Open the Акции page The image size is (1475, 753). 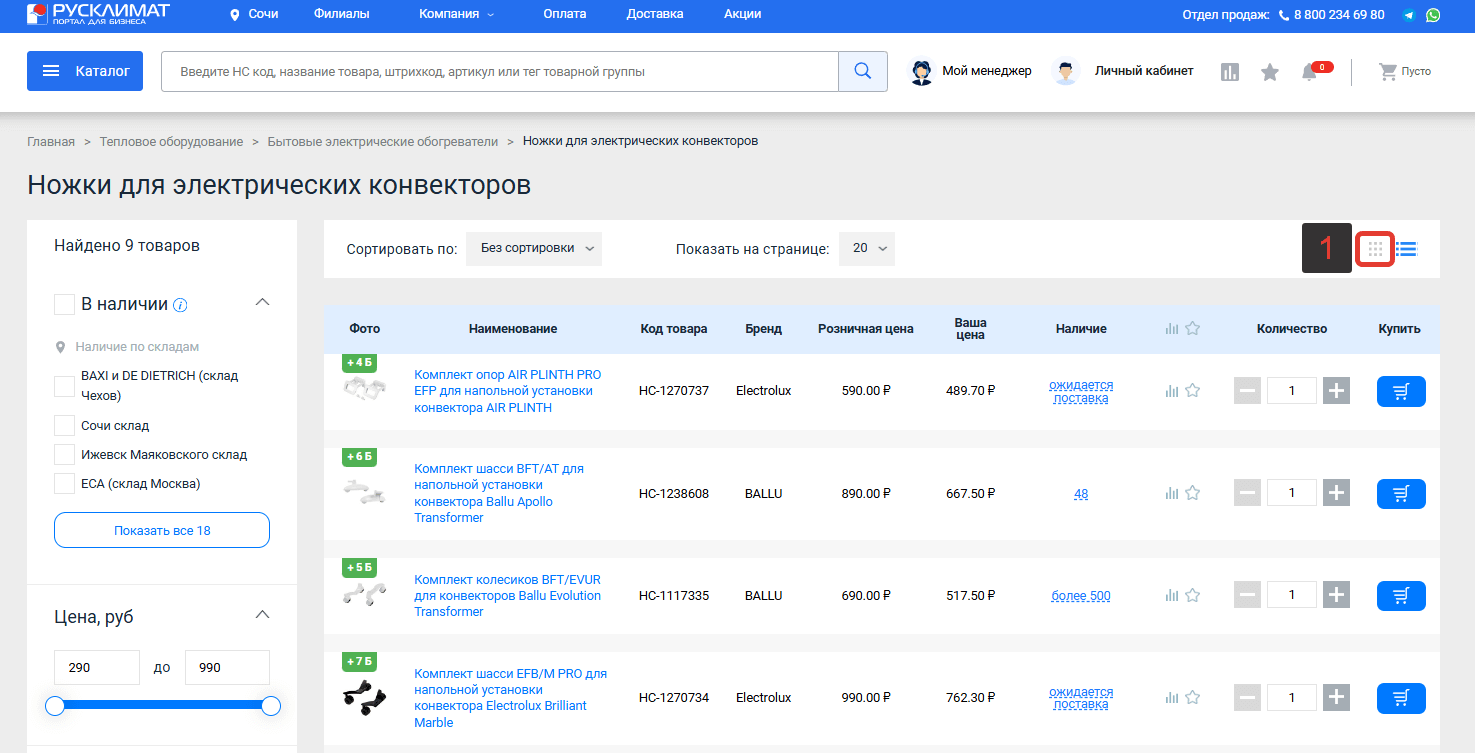742,14
